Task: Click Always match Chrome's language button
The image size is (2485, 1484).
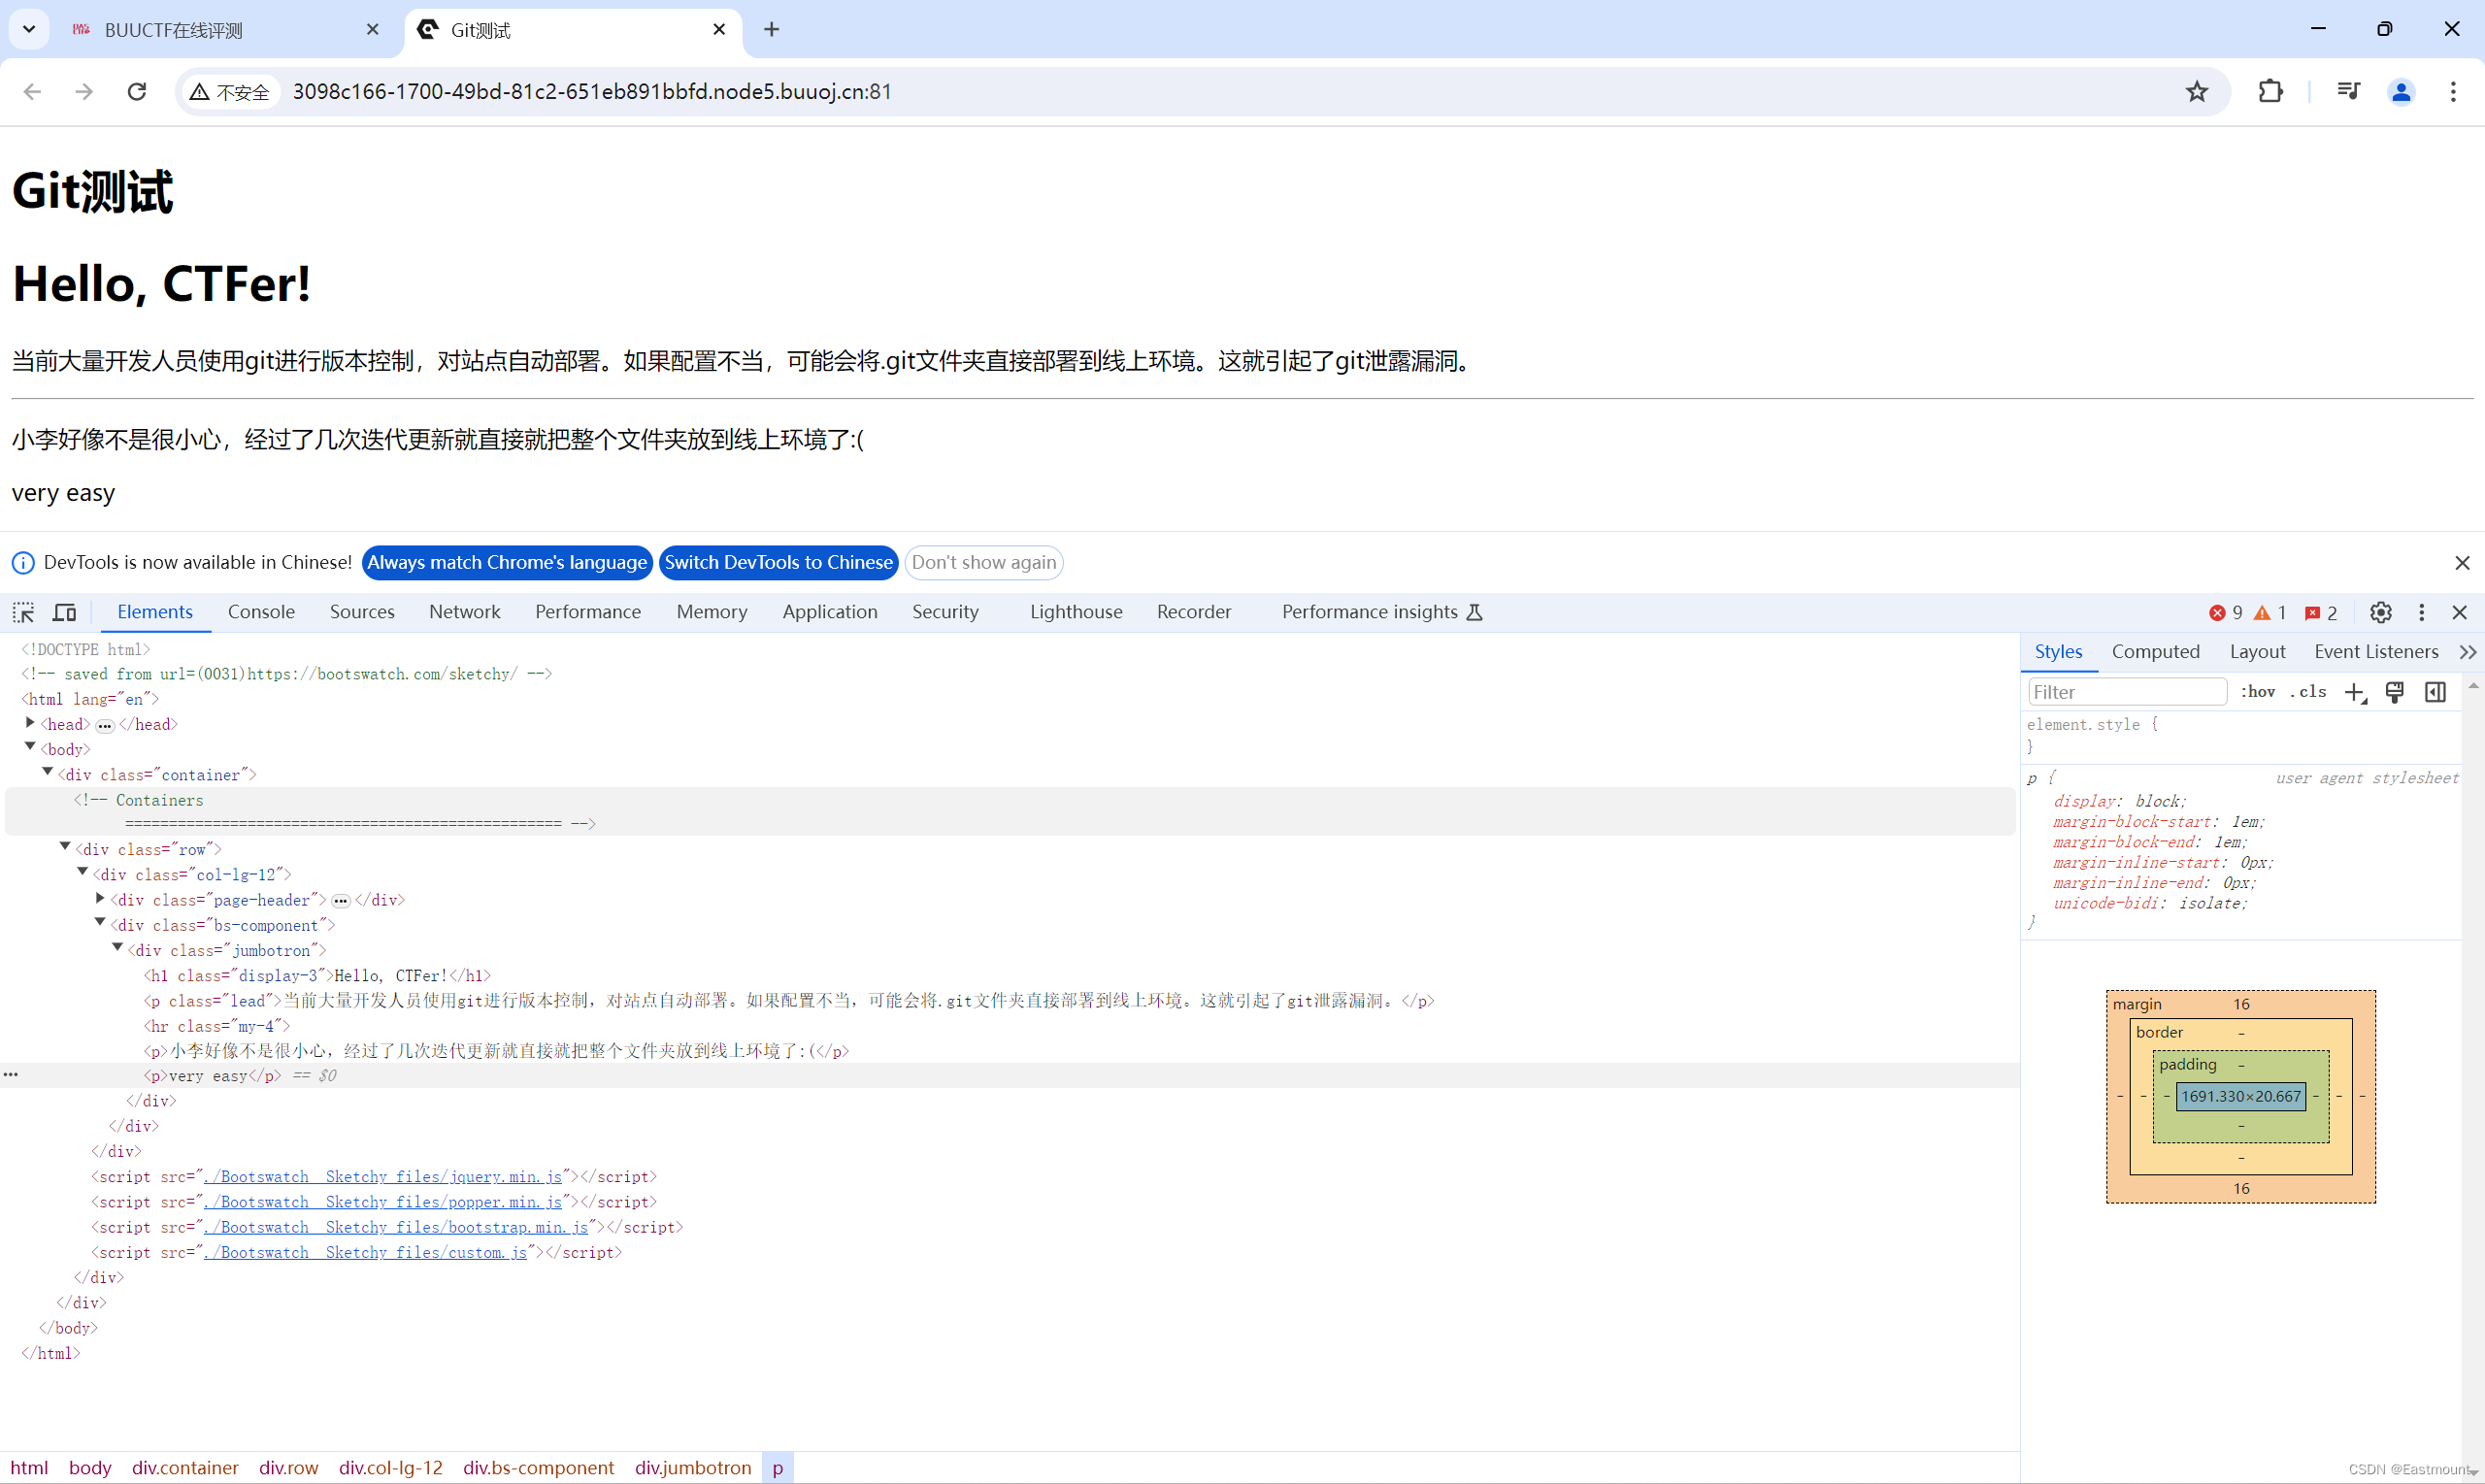Action: pyautogui.click(x=509, y=562)
